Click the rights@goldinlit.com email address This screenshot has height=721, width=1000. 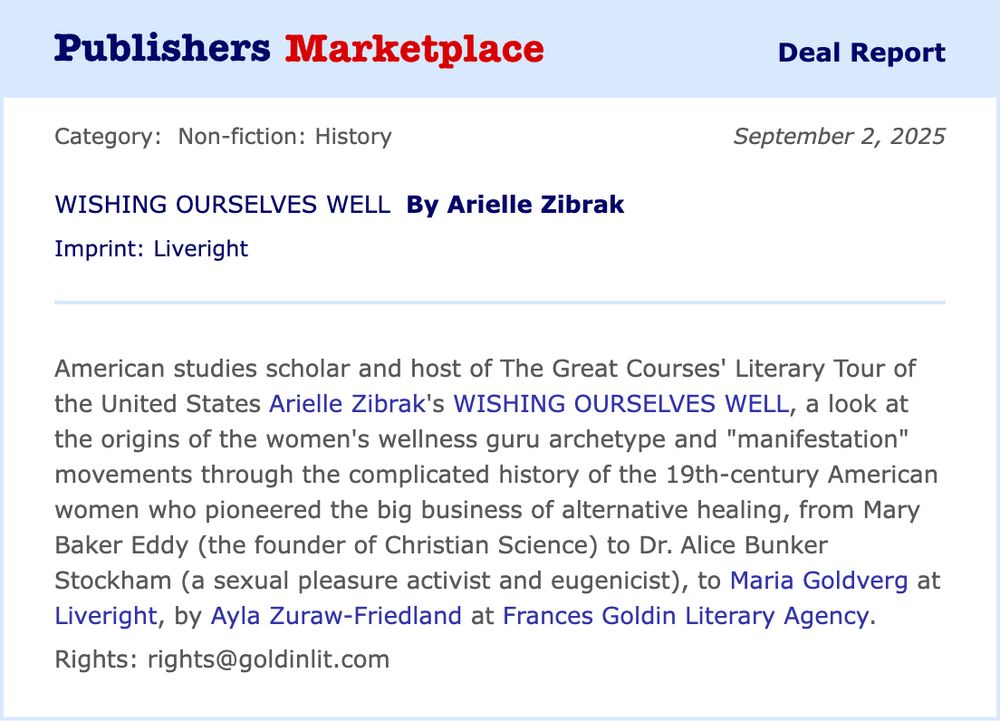[x=268, y=659]
